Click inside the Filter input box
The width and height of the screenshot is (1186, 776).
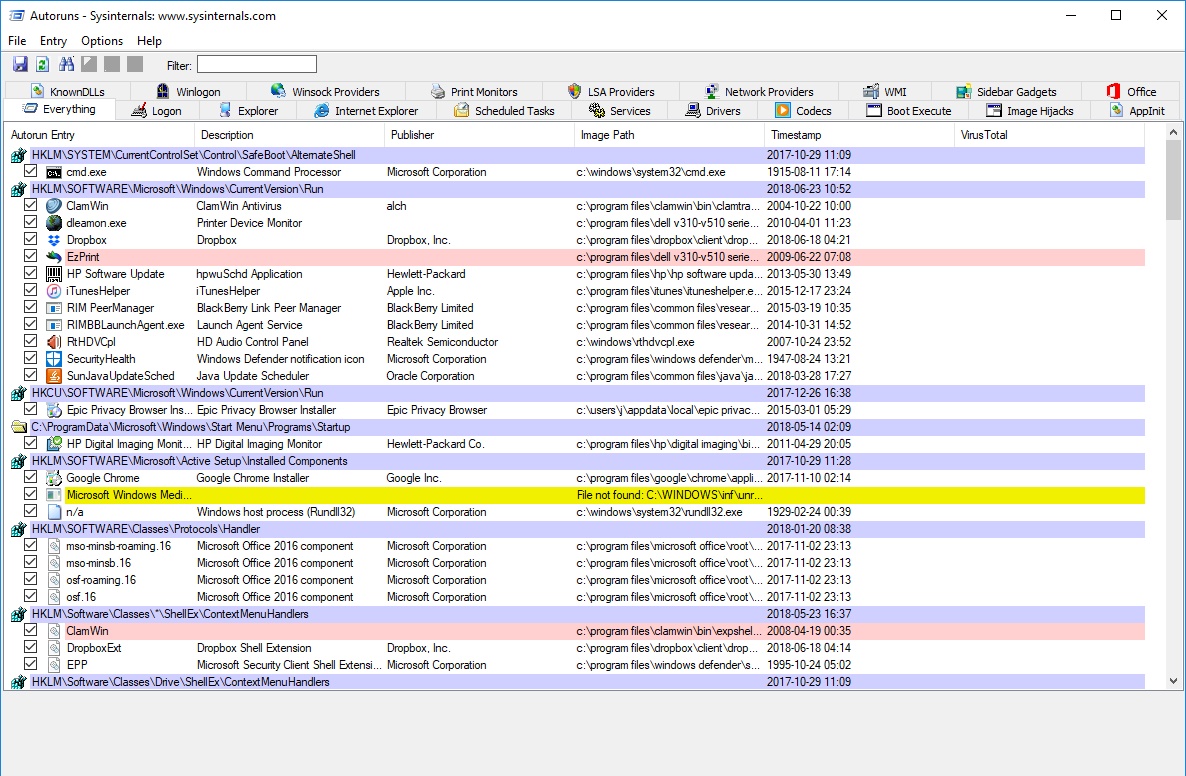(x=256, y=64)
